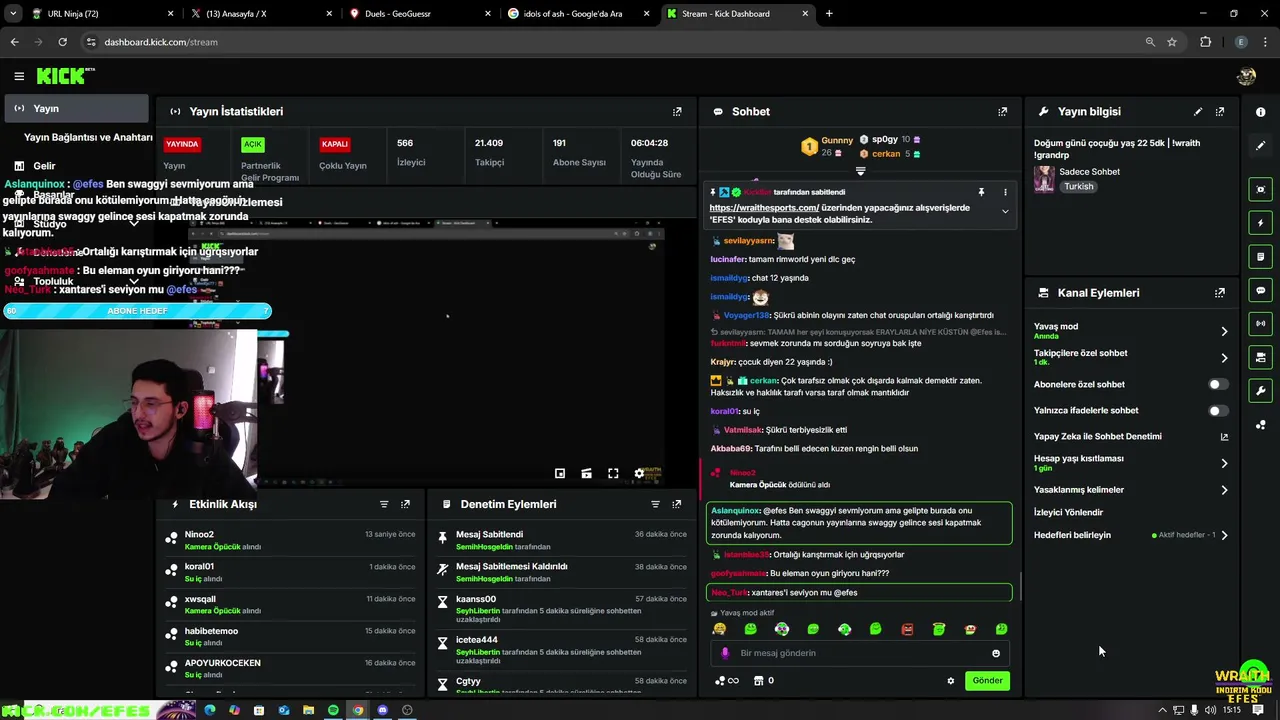This screenshot has width=1280, height=720.
Task: Click the Bir mesaj gönderin input field
Action: pyautogui.click(x=860, y=653)
